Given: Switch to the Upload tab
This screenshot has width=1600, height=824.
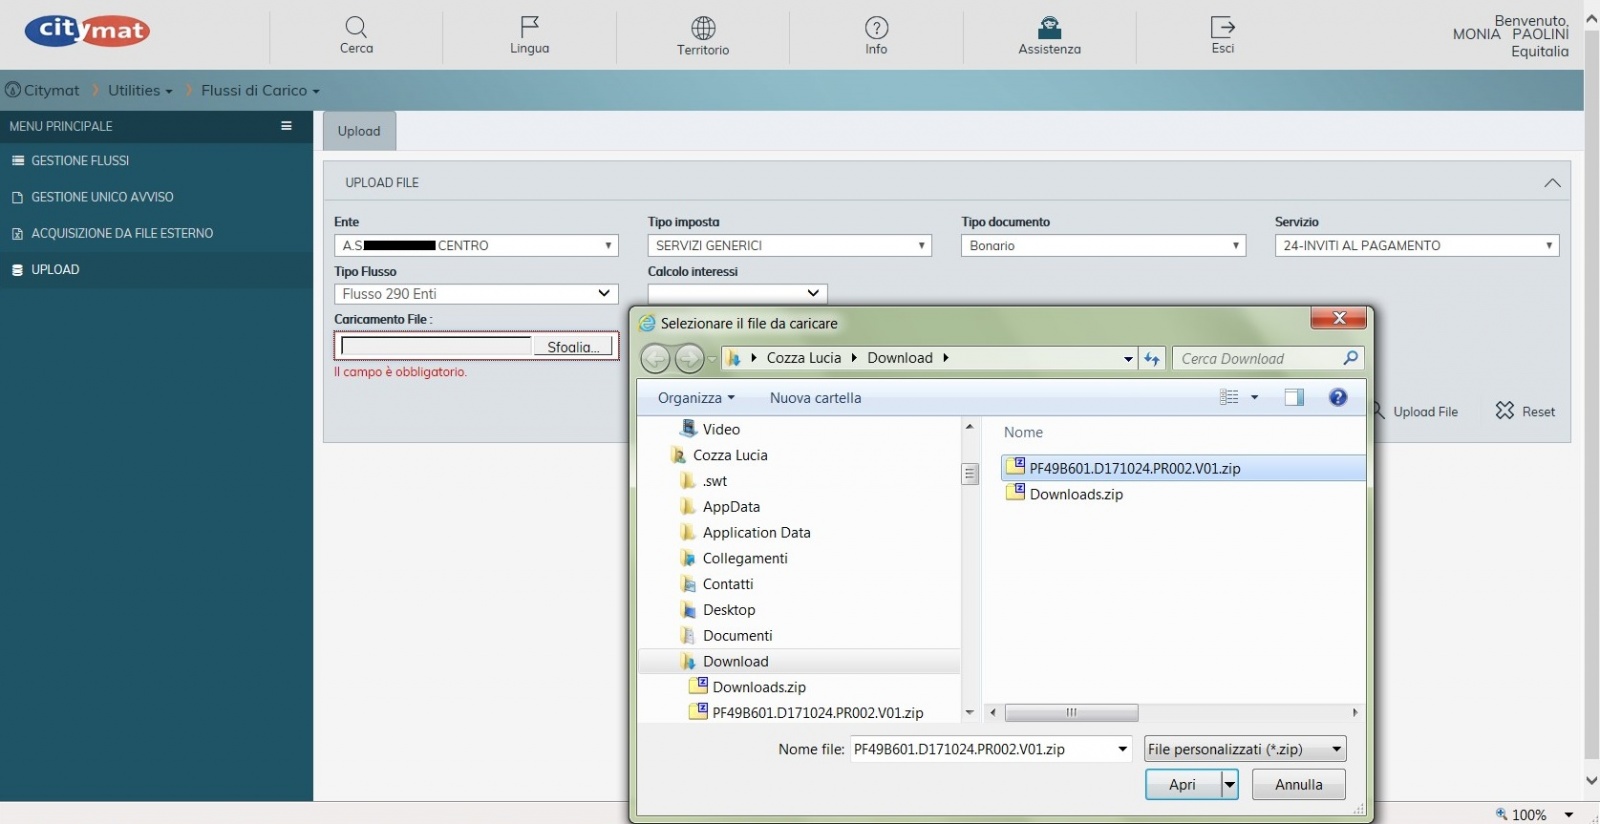Looking at the screenshot, I should point(359,131).
